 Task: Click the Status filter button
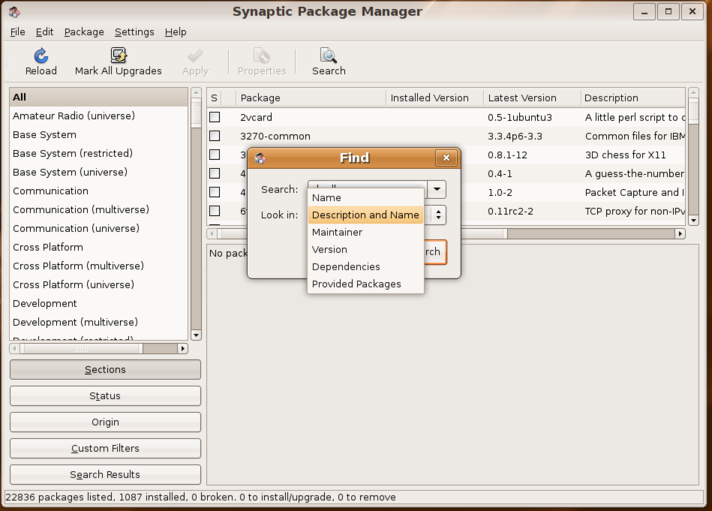(105, 396)
